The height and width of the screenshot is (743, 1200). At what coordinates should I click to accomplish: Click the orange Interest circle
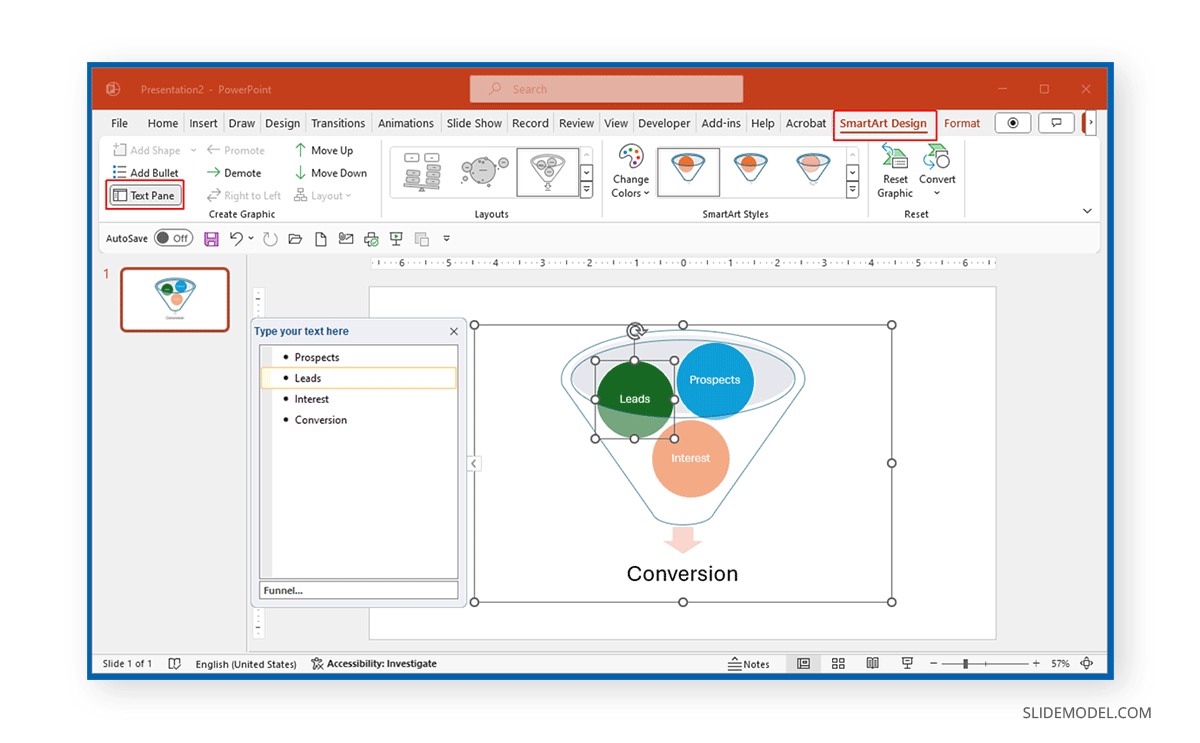click(690, 459)
